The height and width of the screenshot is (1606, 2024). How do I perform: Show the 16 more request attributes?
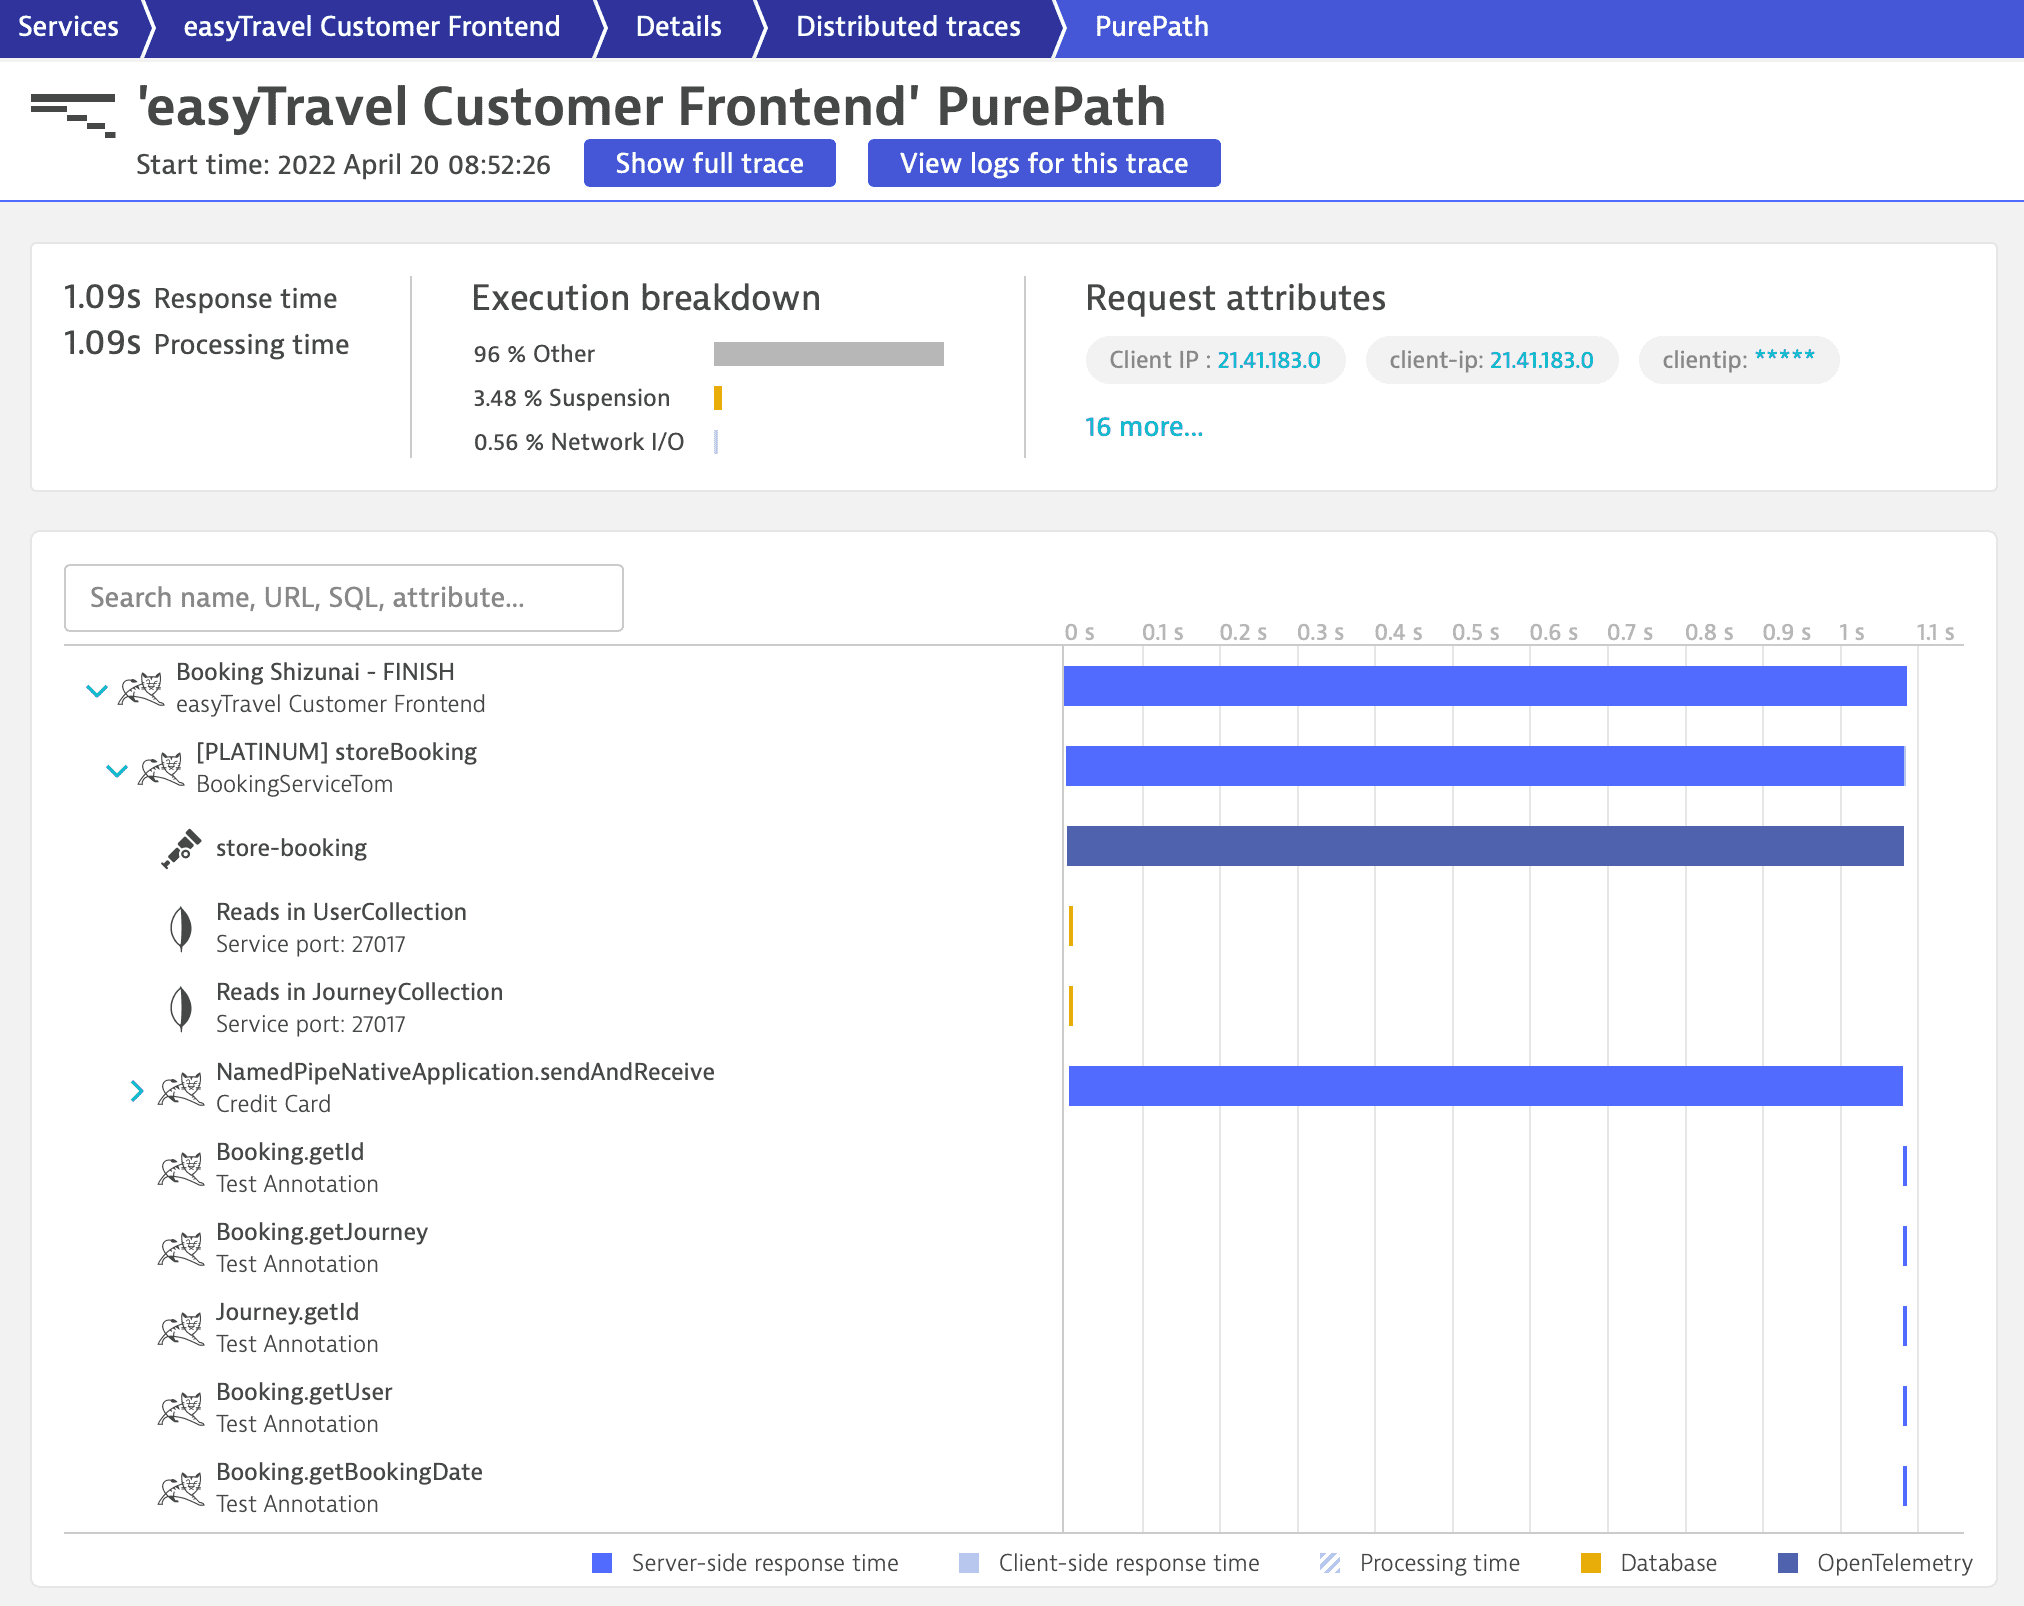(x=1144, y=427)
